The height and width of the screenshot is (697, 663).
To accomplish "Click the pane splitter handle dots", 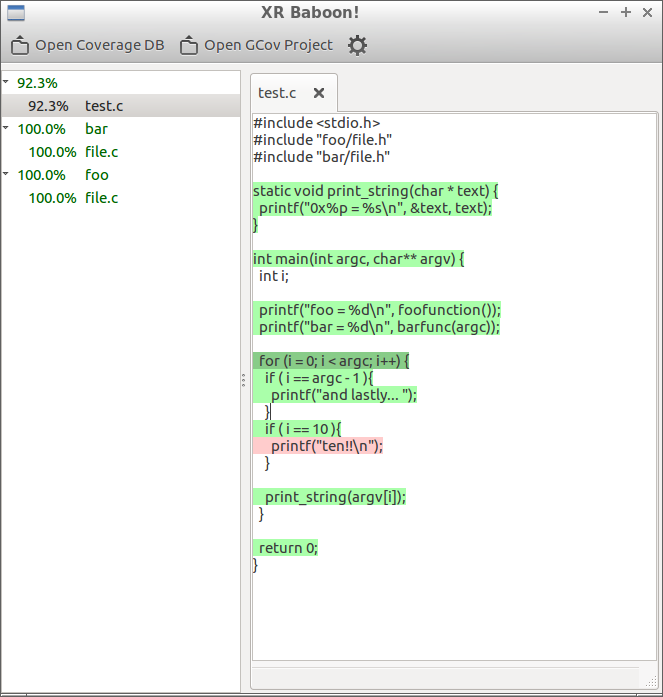I will 244,381.
